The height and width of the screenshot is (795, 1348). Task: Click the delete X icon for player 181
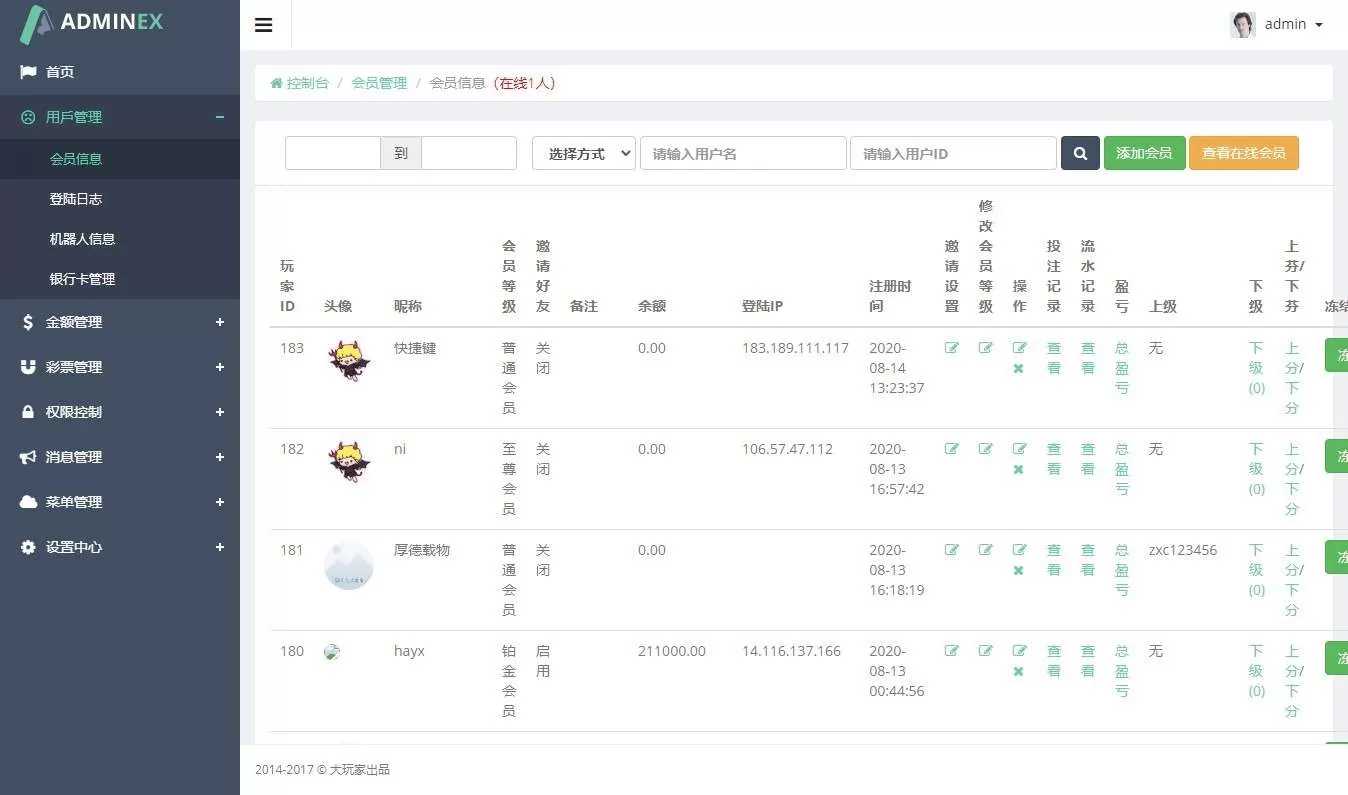(1018, 570)
